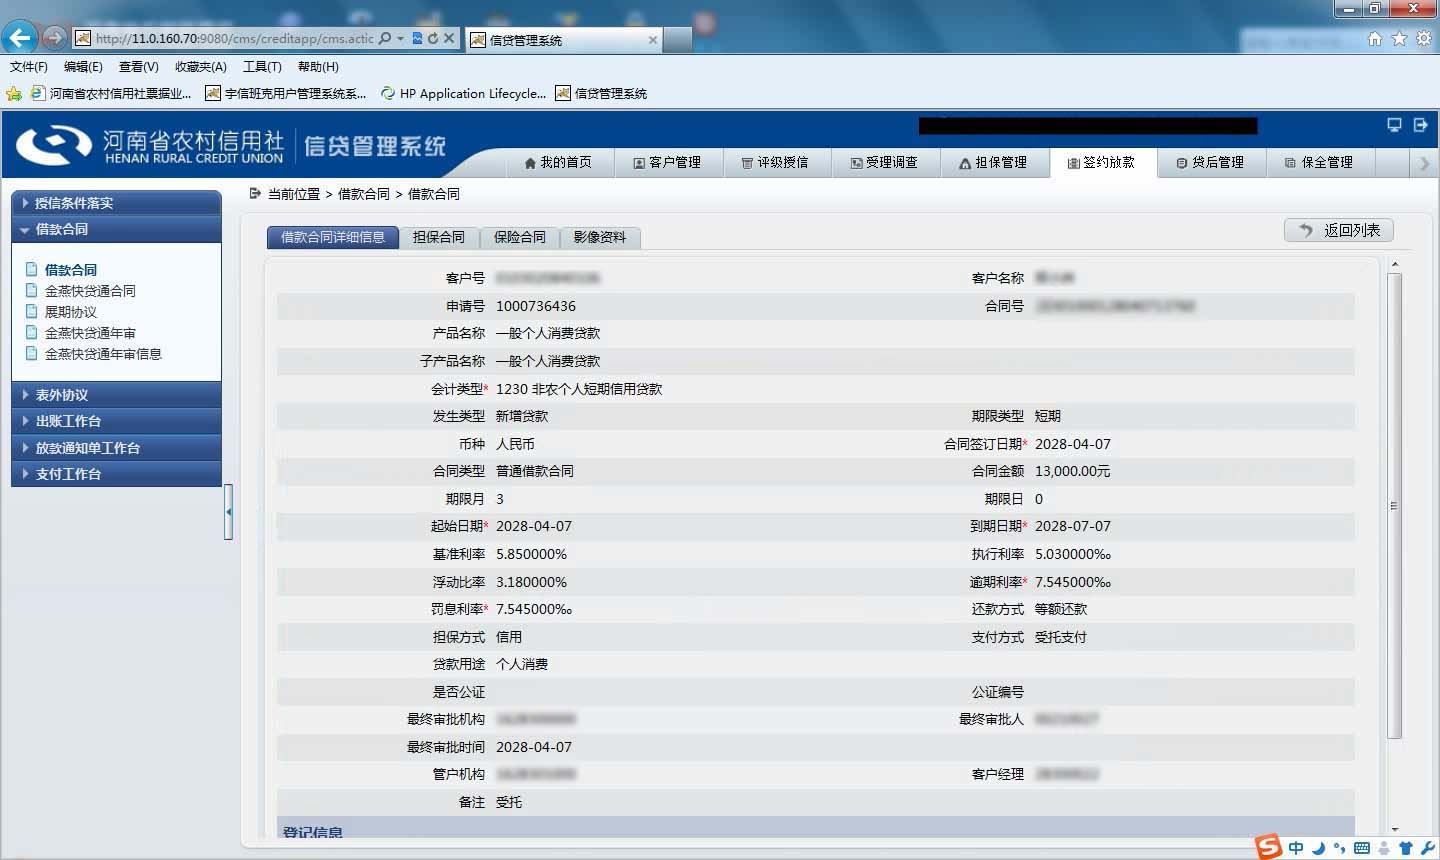Go to 我的首页 in the navigation bar
1440x860 pixels.
558,162
